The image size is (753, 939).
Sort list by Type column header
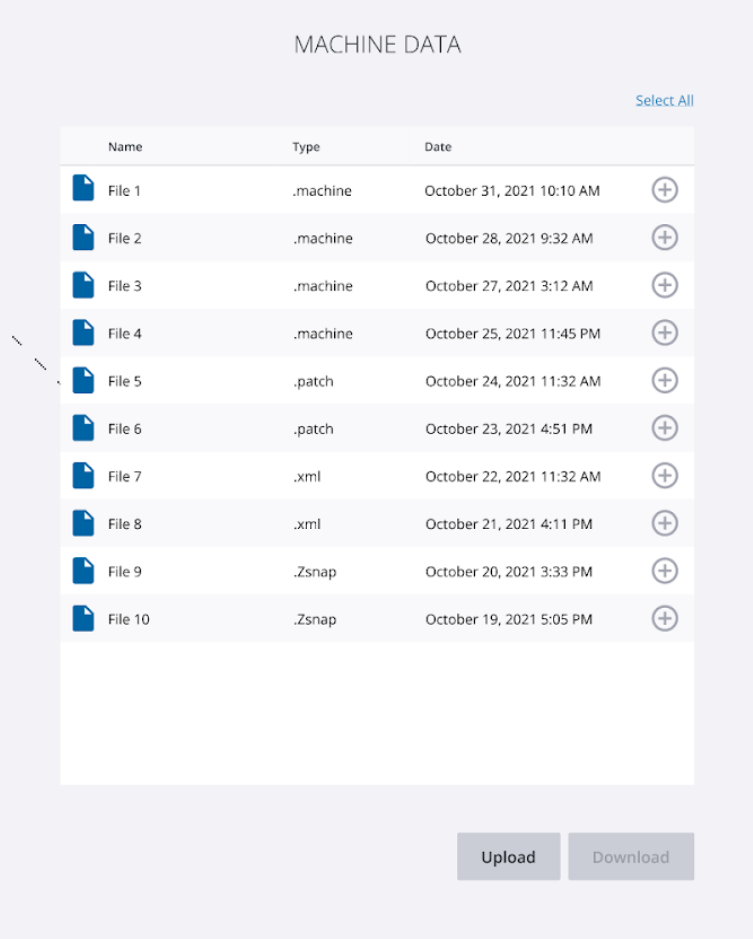click(306, 147)
